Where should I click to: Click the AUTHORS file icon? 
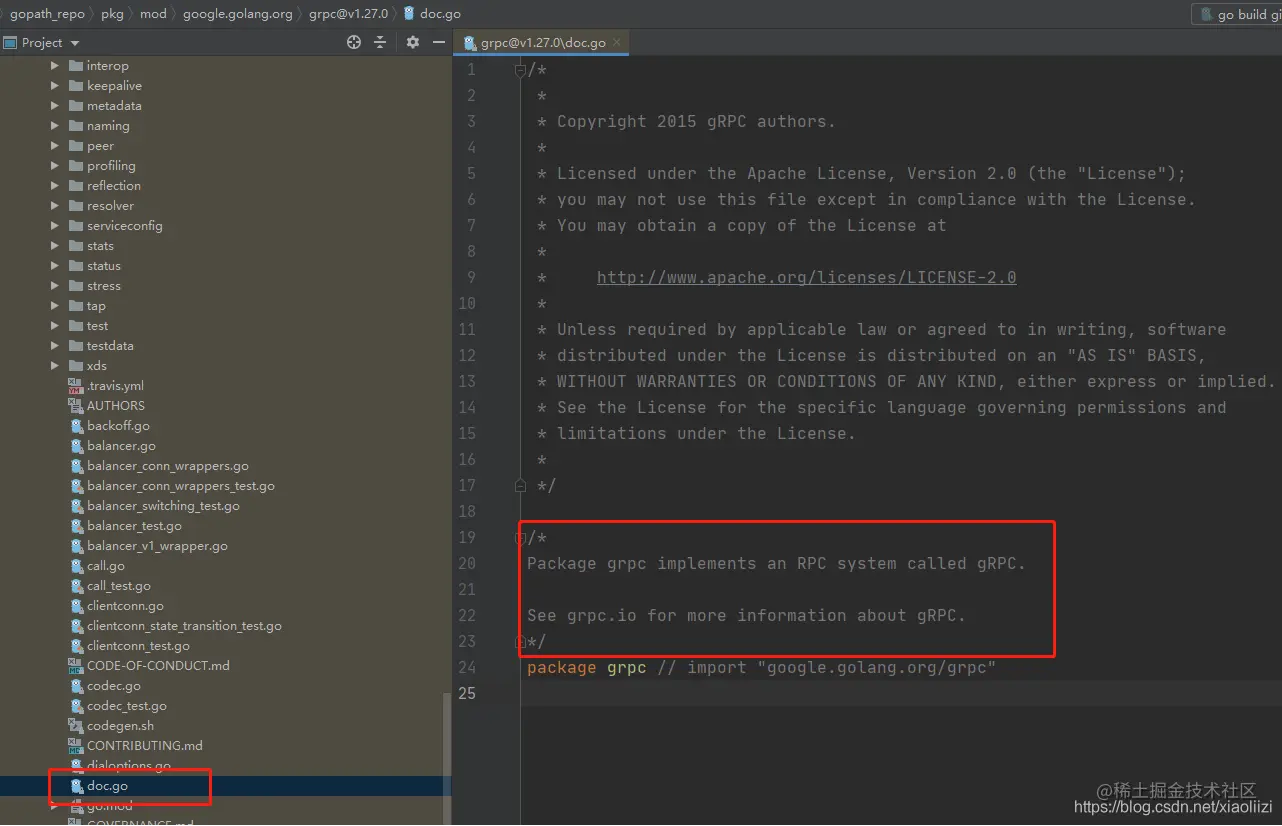(x=76, y=406)
